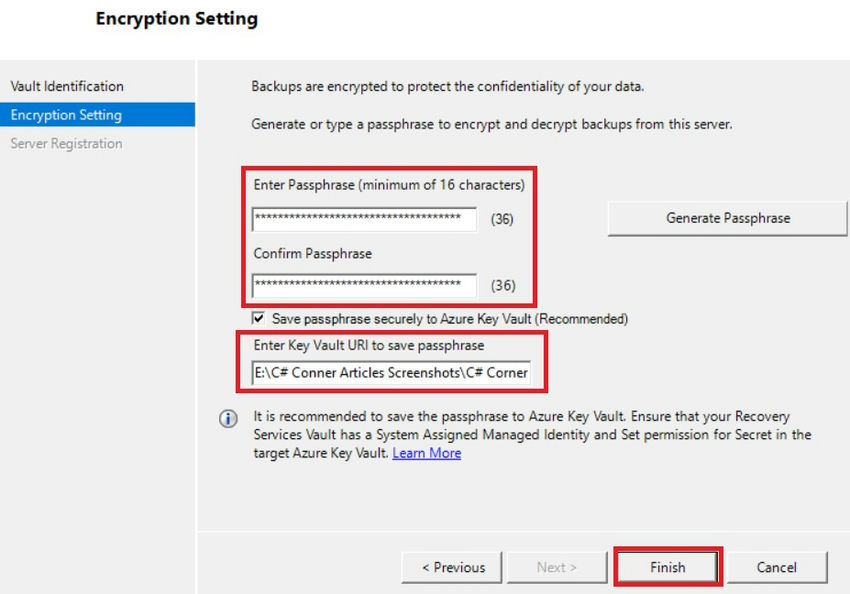The height and width of the screenshot is (594, 850).
Task: Click the Enter Passphrase input field
Action: (x=363, y=218)
